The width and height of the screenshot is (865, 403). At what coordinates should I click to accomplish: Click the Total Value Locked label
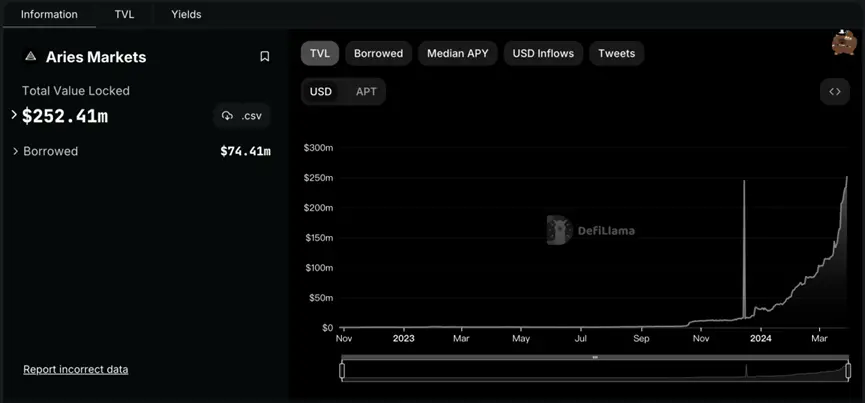click(x=76, y=91)
